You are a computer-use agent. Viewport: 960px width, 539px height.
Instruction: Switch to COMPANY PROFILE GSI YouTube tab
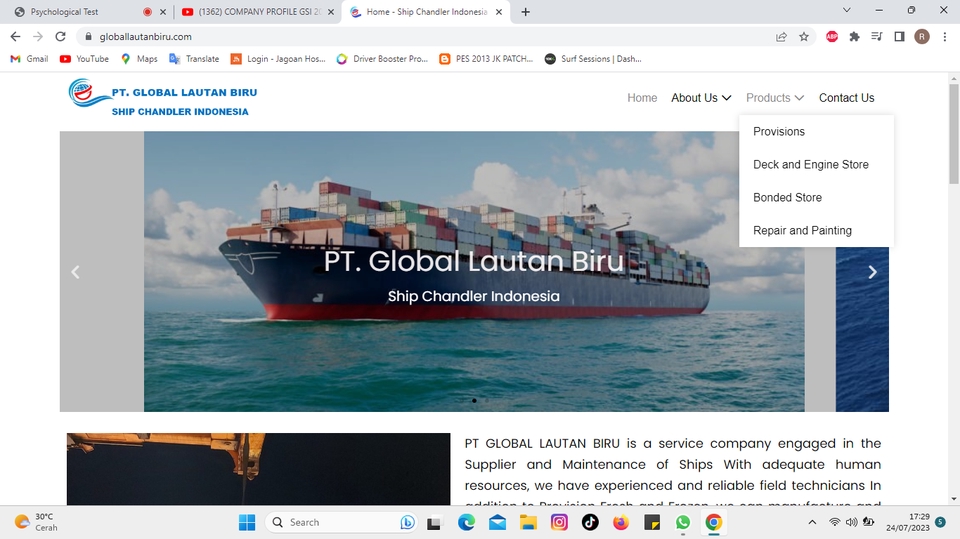(x=252, y=12)
